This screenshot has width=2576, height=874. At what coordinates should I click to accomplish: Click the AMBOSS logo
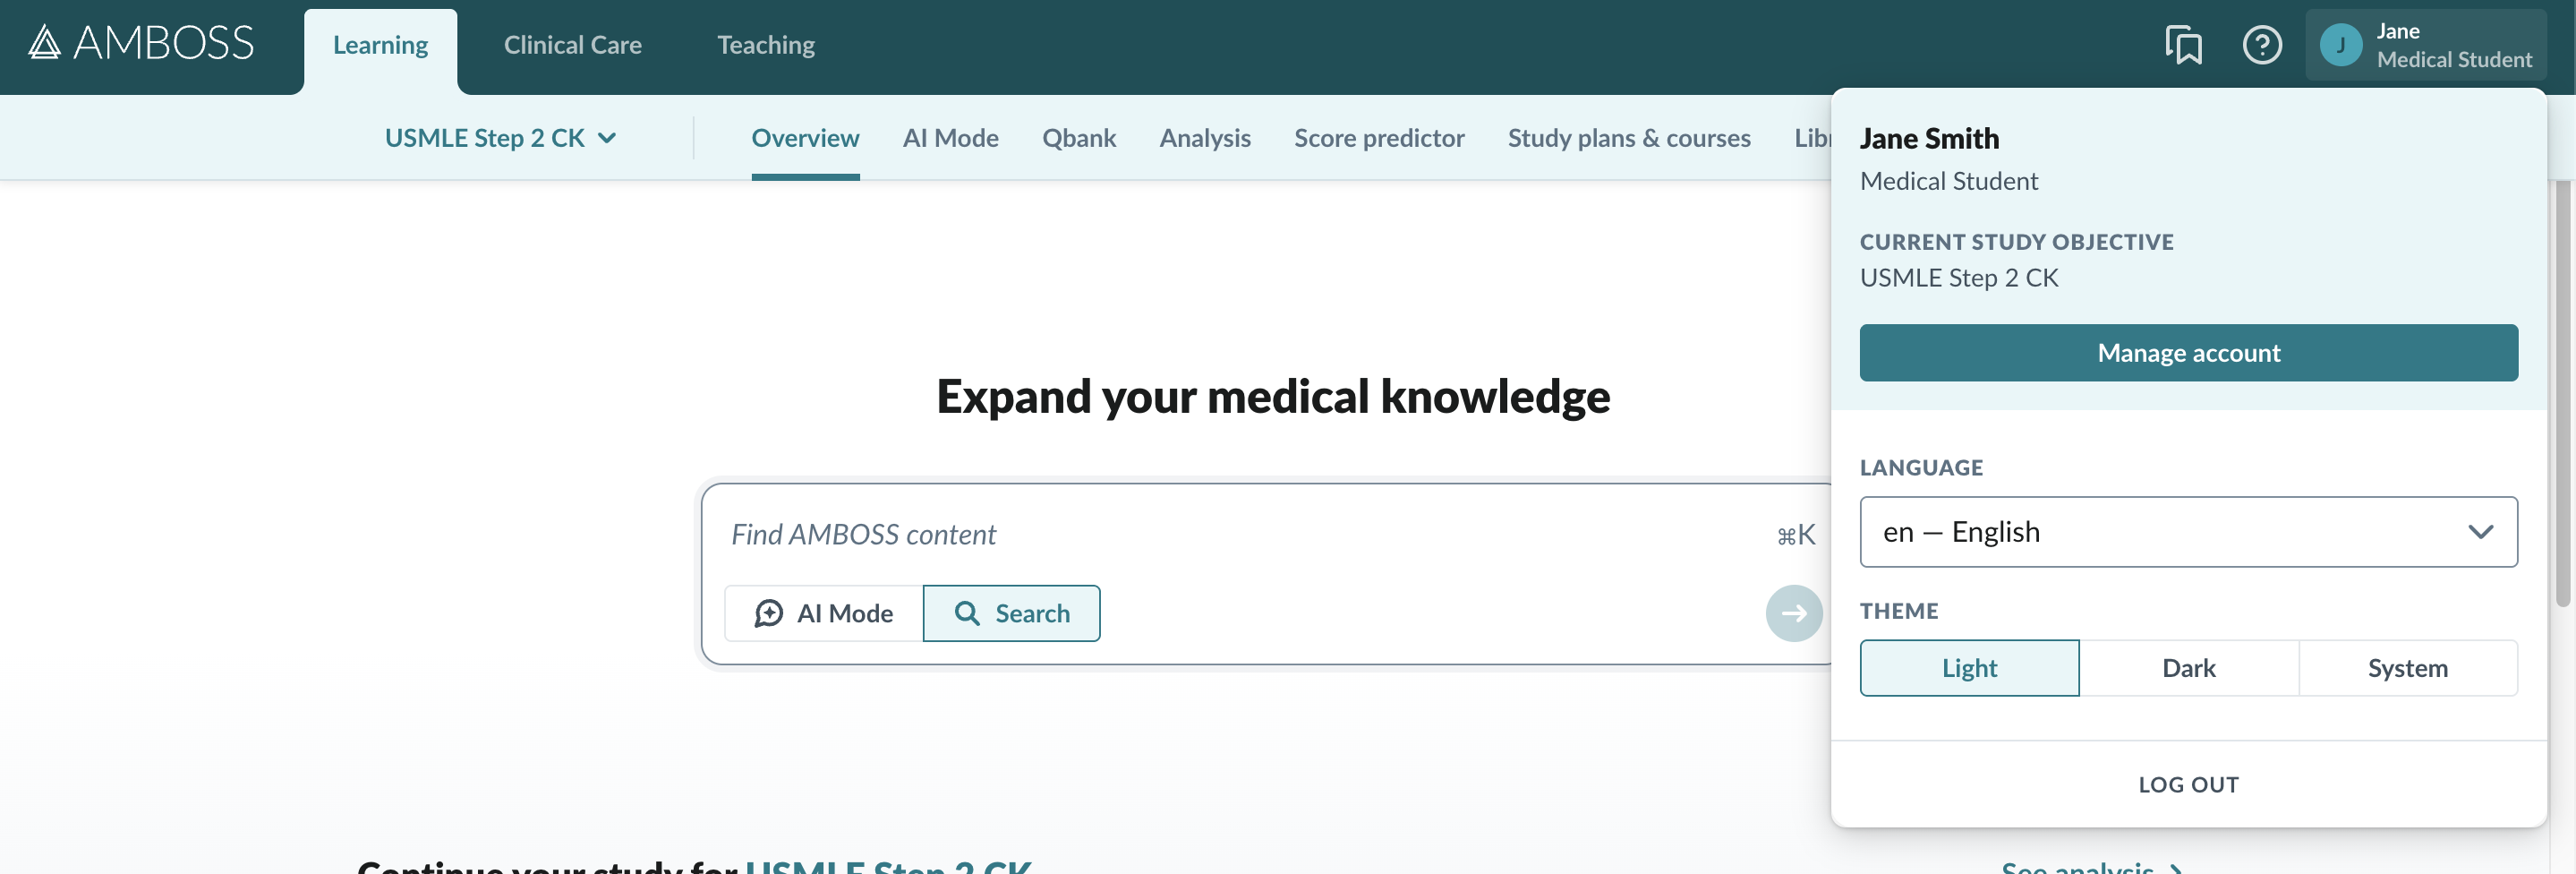pos(141,43)
